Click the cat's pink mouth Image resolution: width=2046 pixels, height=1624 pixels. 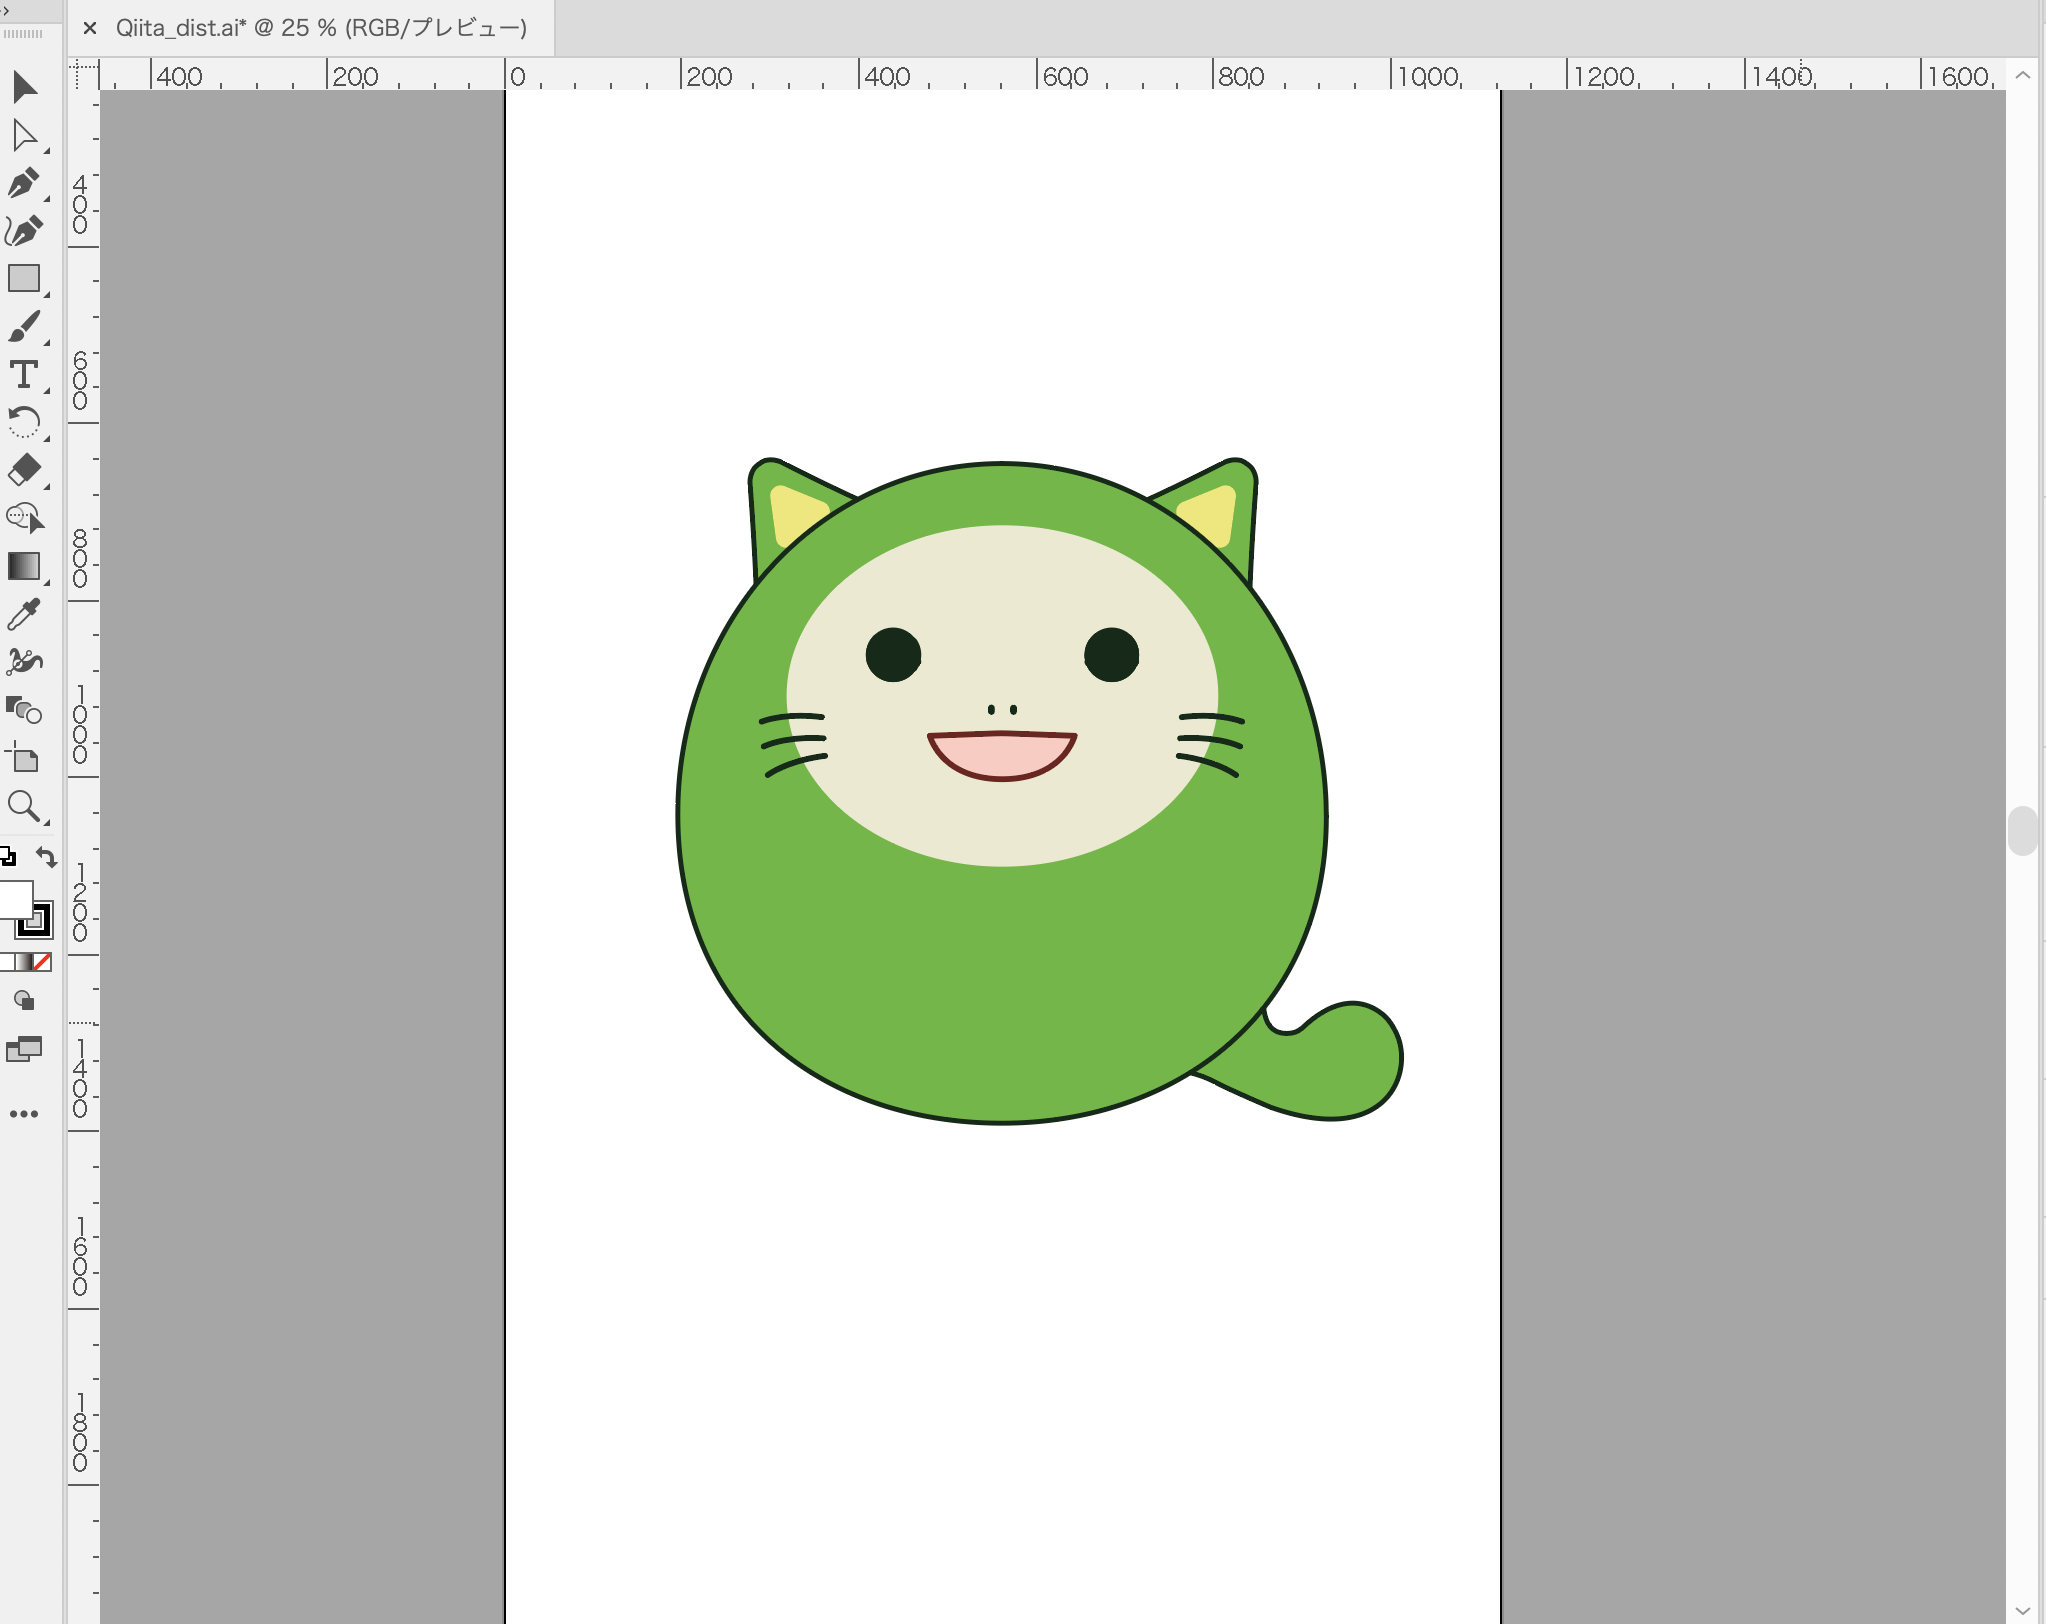pyautogui.click(x=1002, y=755)
